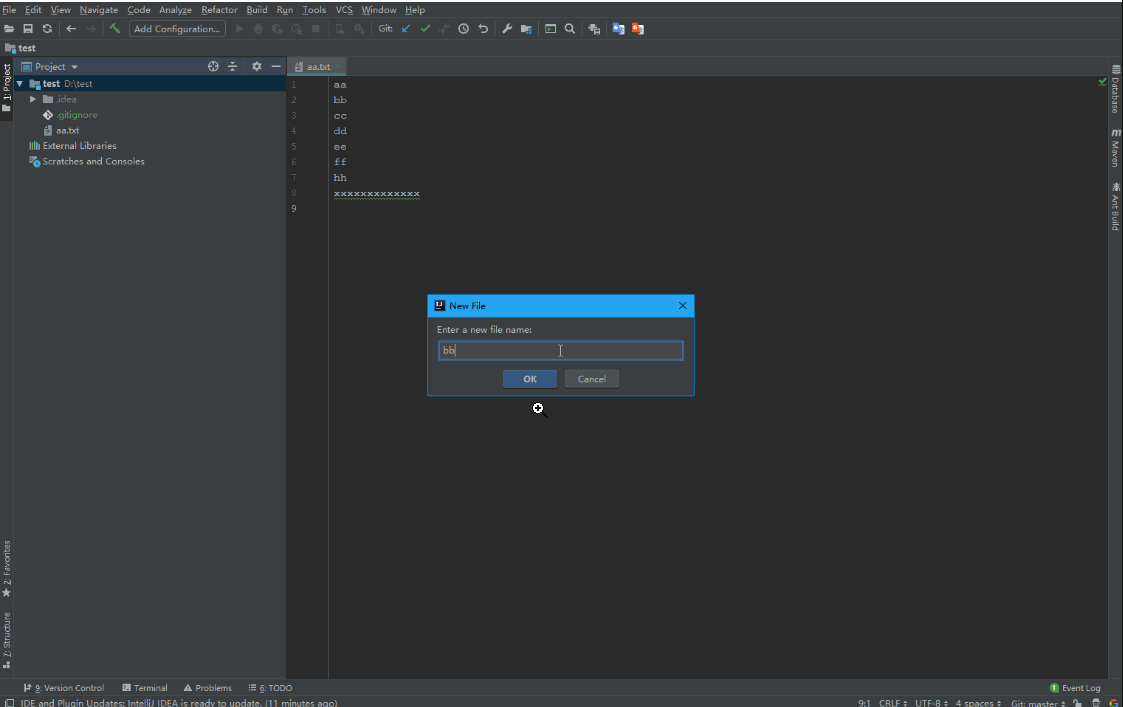Open Git Show History clock icon

463,29
